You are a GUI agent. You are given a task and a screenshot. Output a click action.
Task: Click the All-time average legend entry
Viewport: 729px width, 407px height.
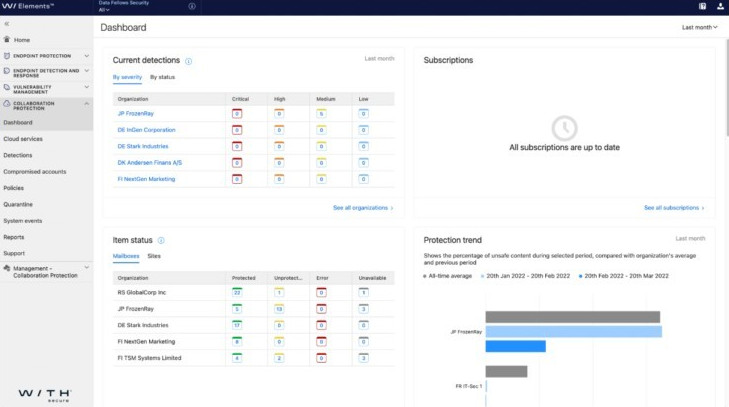pyautogui.click(x=447, y=276)
